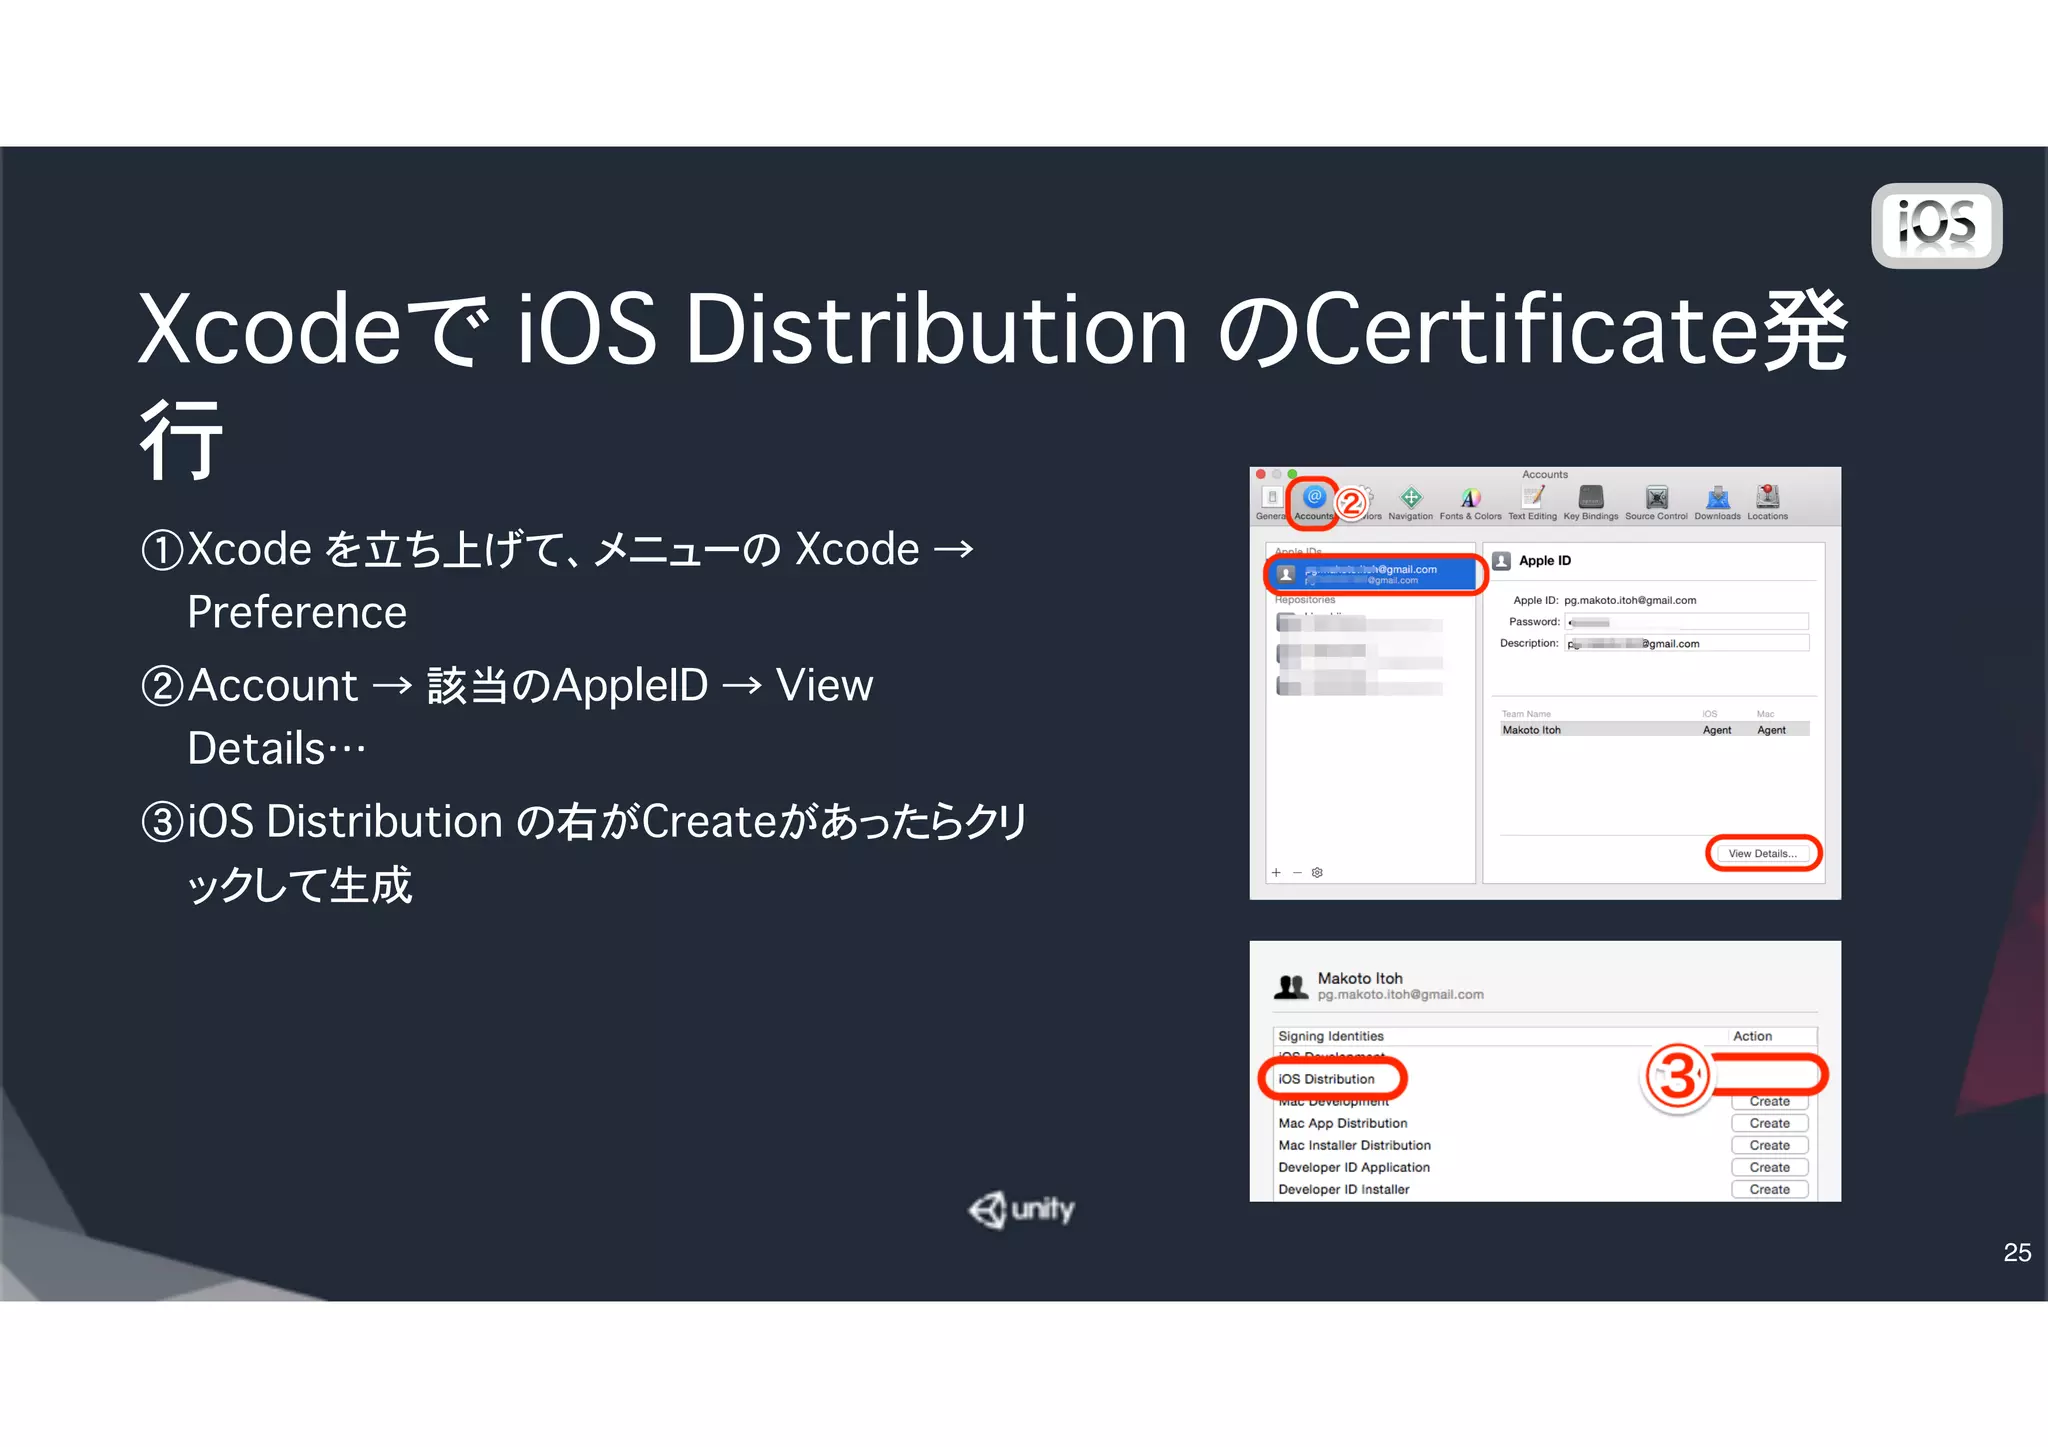Click the Team Name column header
2048x1447 pixels.
point(1526,714)
